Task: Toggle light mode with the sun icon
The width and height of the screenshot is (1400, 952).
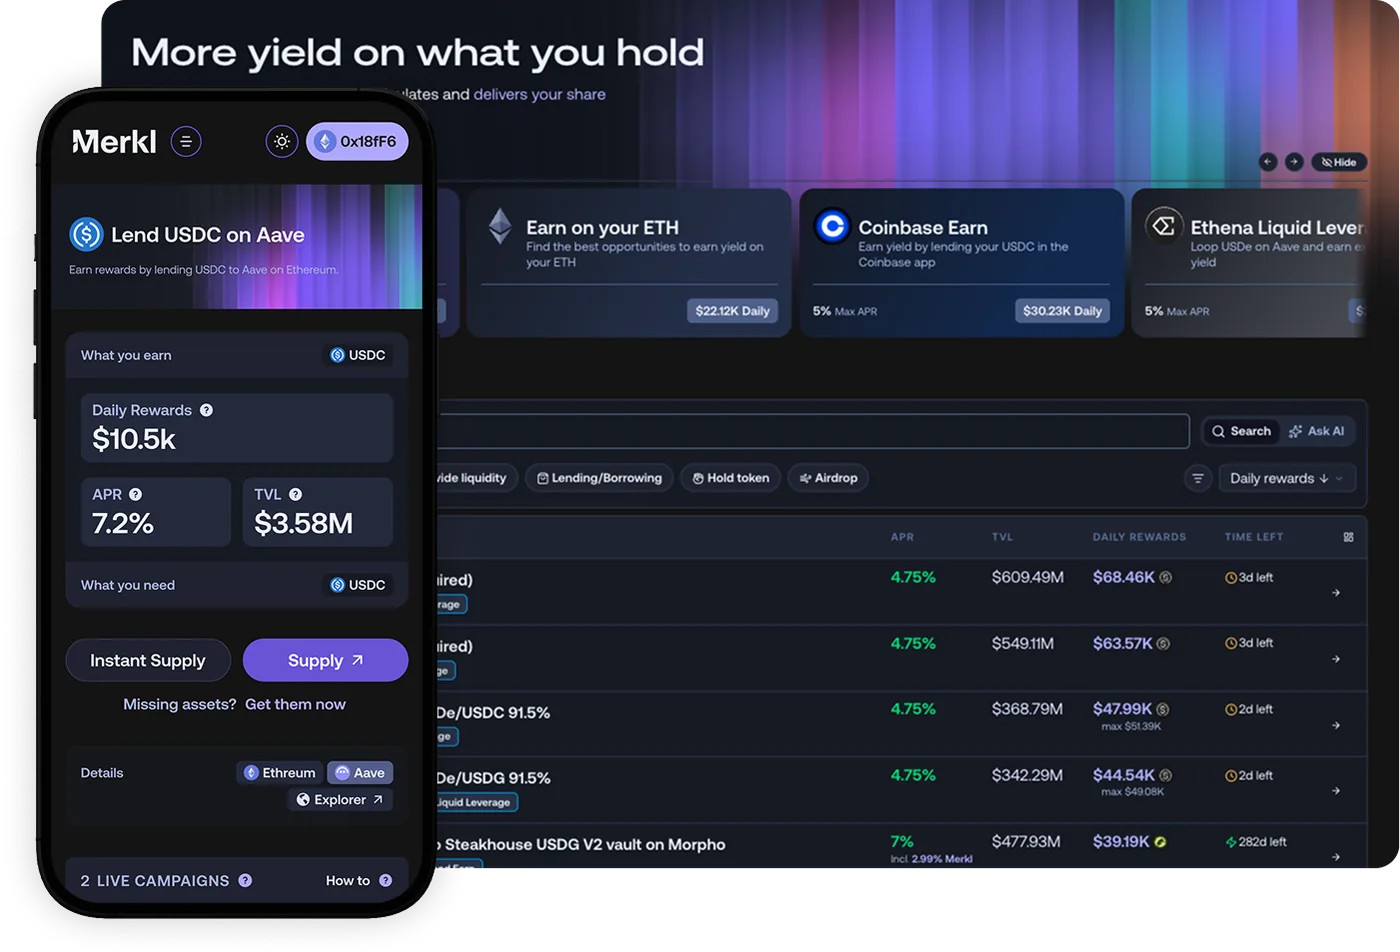Action: pos(282,142)
